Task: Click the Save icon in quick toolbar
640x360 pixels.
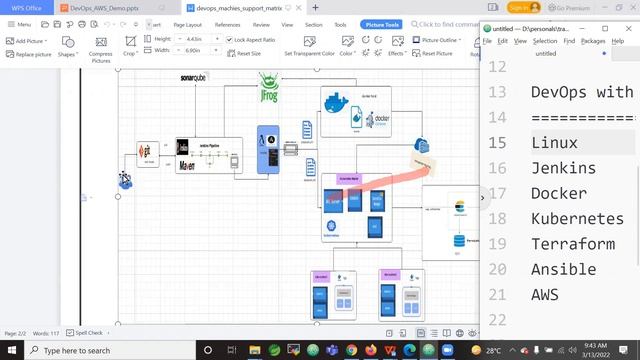Action: 57,24
